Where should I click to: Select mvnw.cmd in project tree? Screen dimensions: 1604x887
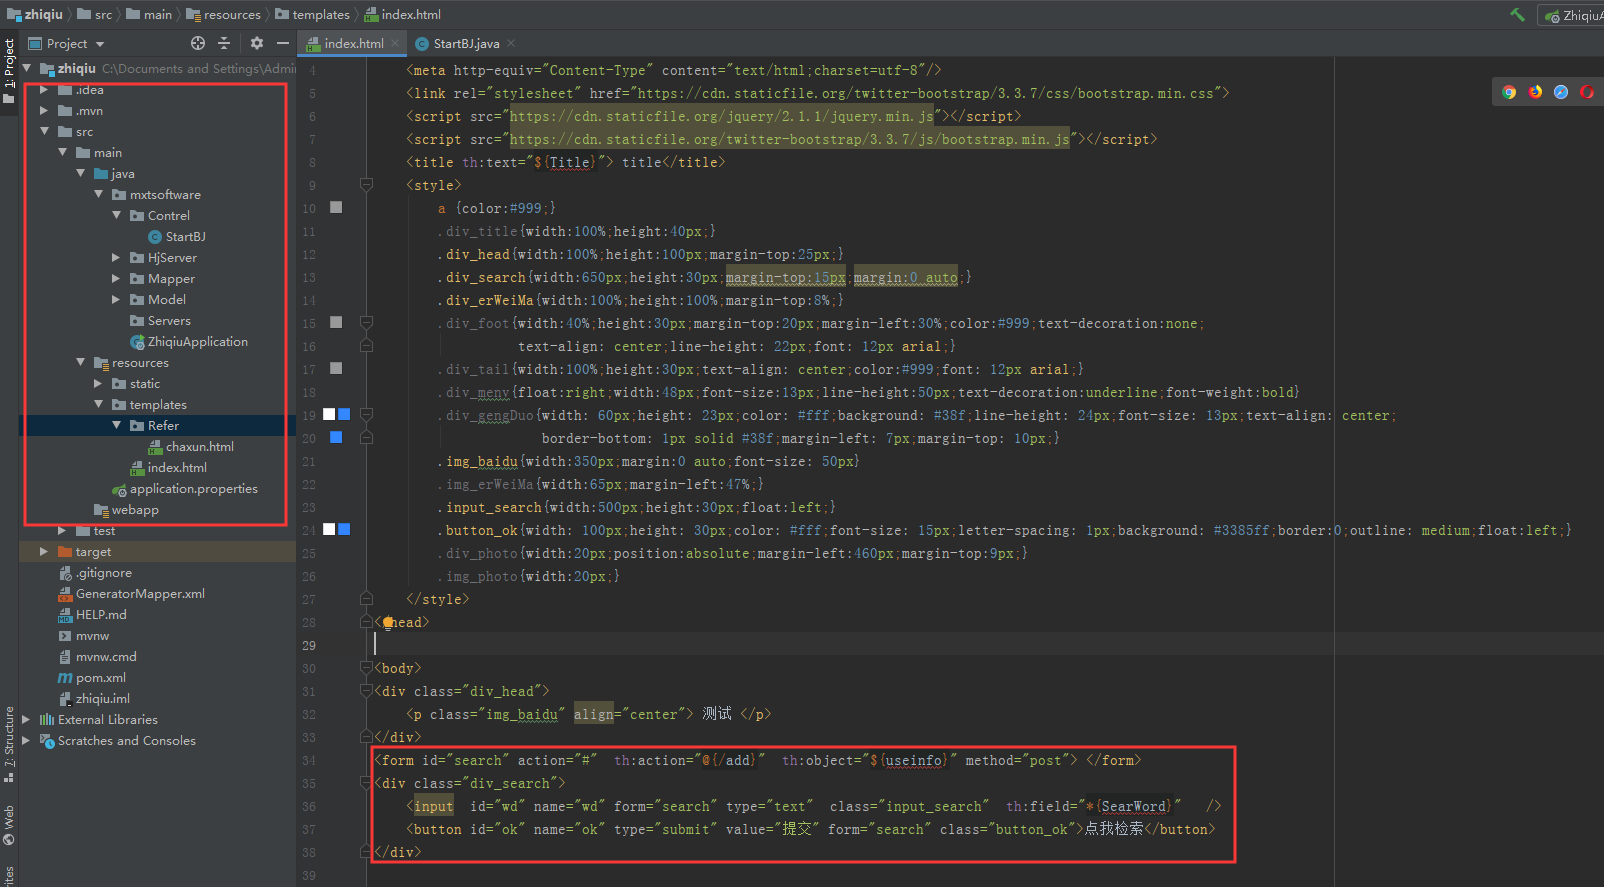point(97,657)
